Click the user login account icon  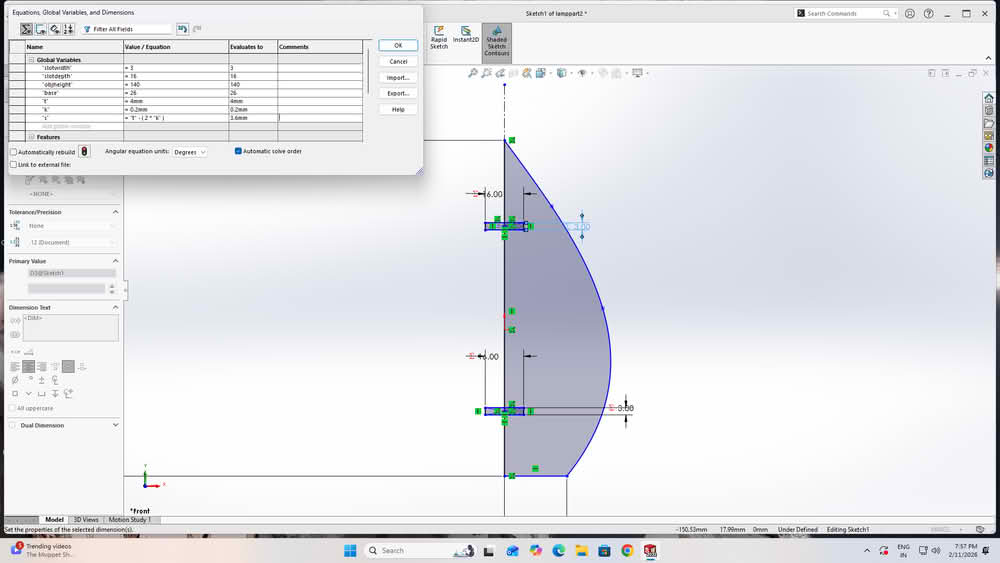(x=909, y=13)
